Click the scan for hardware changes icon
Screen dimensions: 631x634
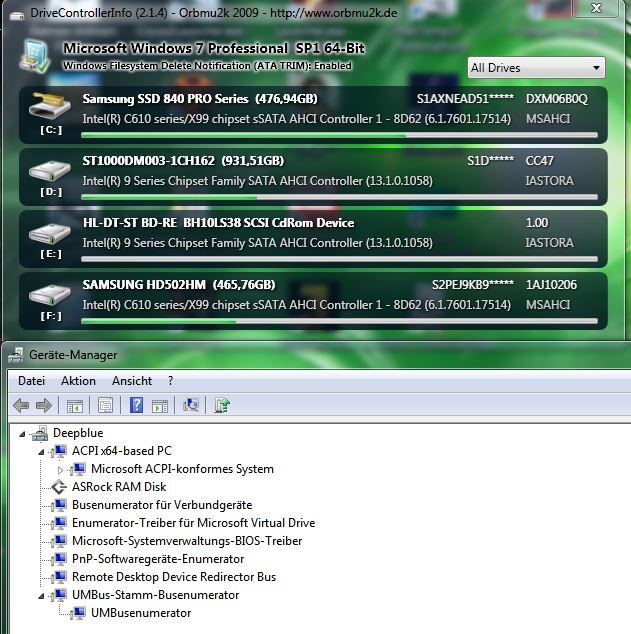pyautogui.click(x=191, y=405)
